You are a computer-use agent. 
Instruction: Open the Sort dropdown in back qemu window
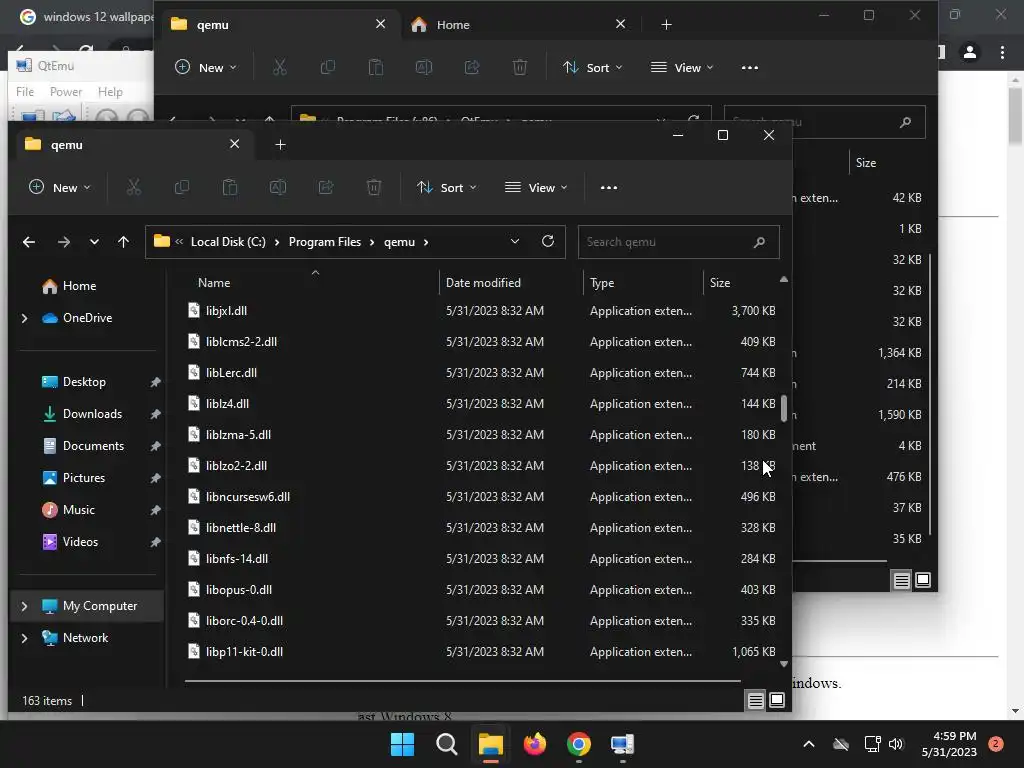click(x=593, y=67)
